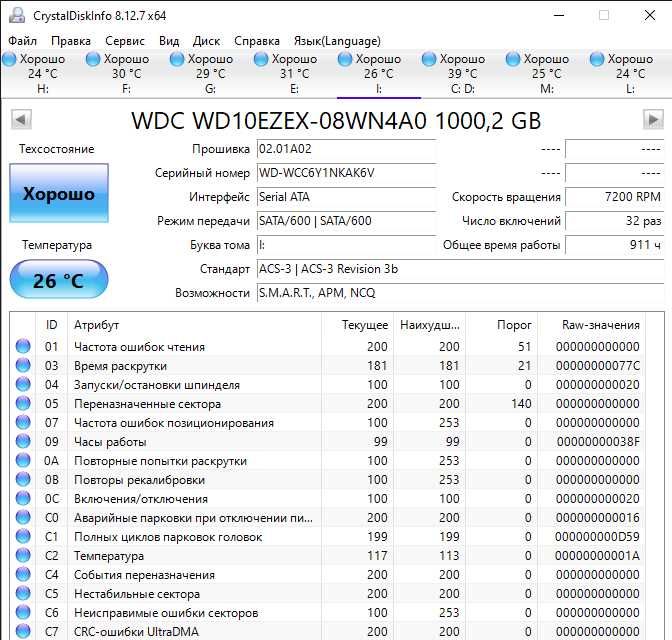Viewport: 672px width, 640px height.
Task: Click the Хорошо health status button
Action: pyautogui.click(x=59, y=193)
